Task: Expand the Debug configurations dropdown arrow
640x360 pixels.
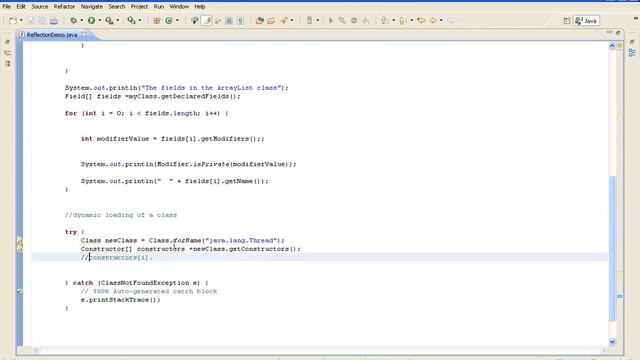Action: click(x=82, y=20)
